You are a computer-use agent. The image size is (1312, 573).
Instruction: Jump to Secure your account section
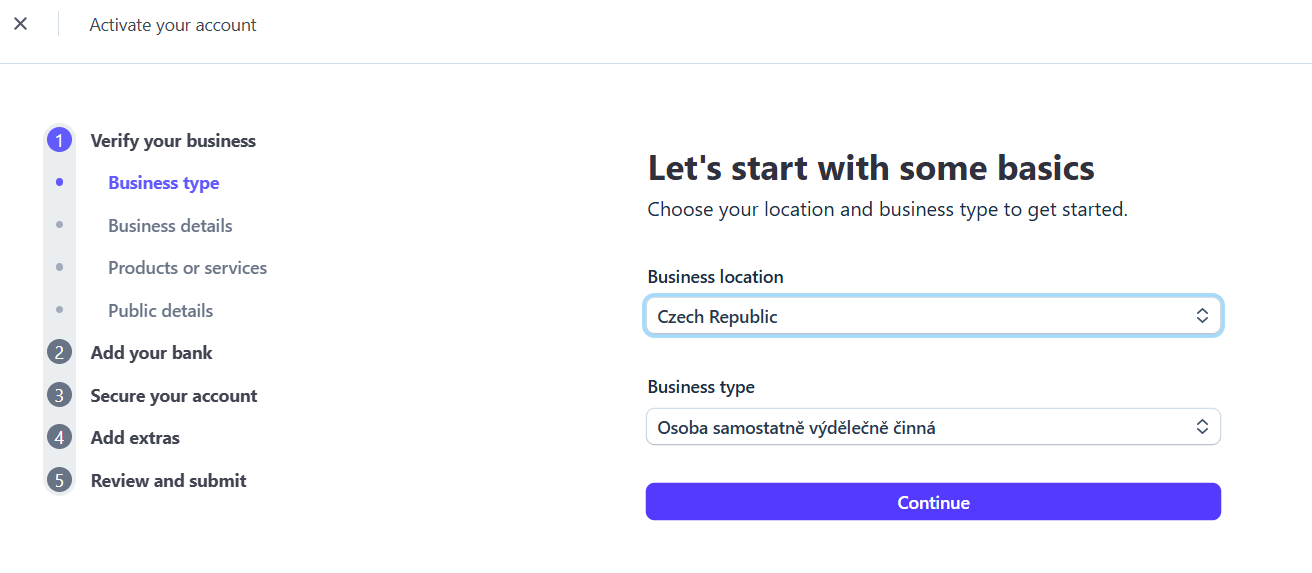(x=173, y=396)
